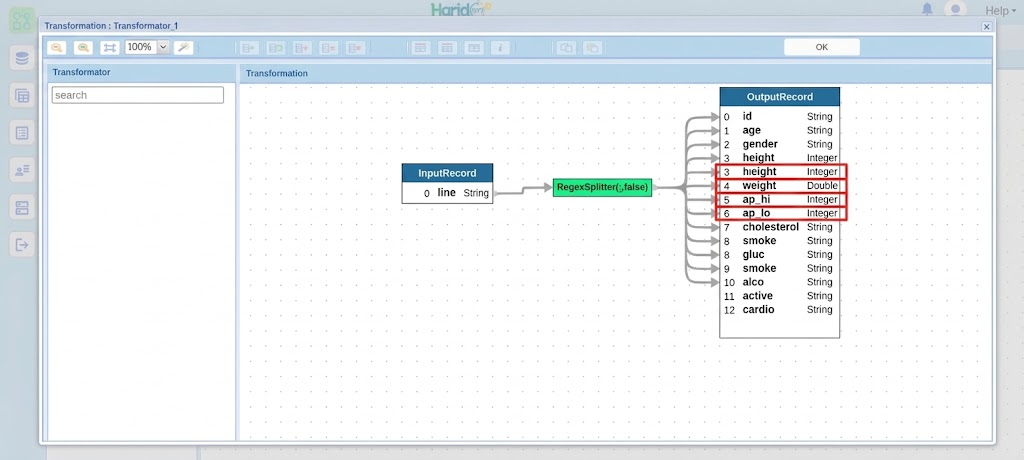The width and height of the screenshot is (1024, 460).
Task: Focus the Transformator search field
Action: coord(138,95)
